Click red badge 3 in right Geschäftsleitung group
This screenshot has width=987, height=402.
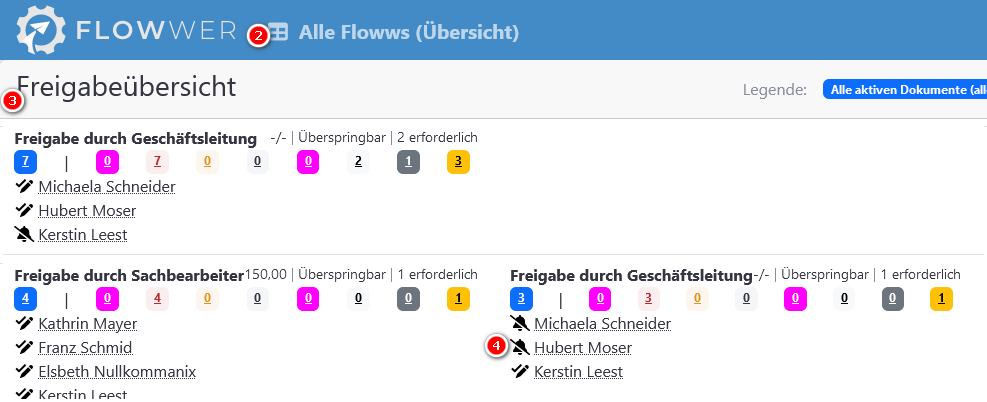649,299
